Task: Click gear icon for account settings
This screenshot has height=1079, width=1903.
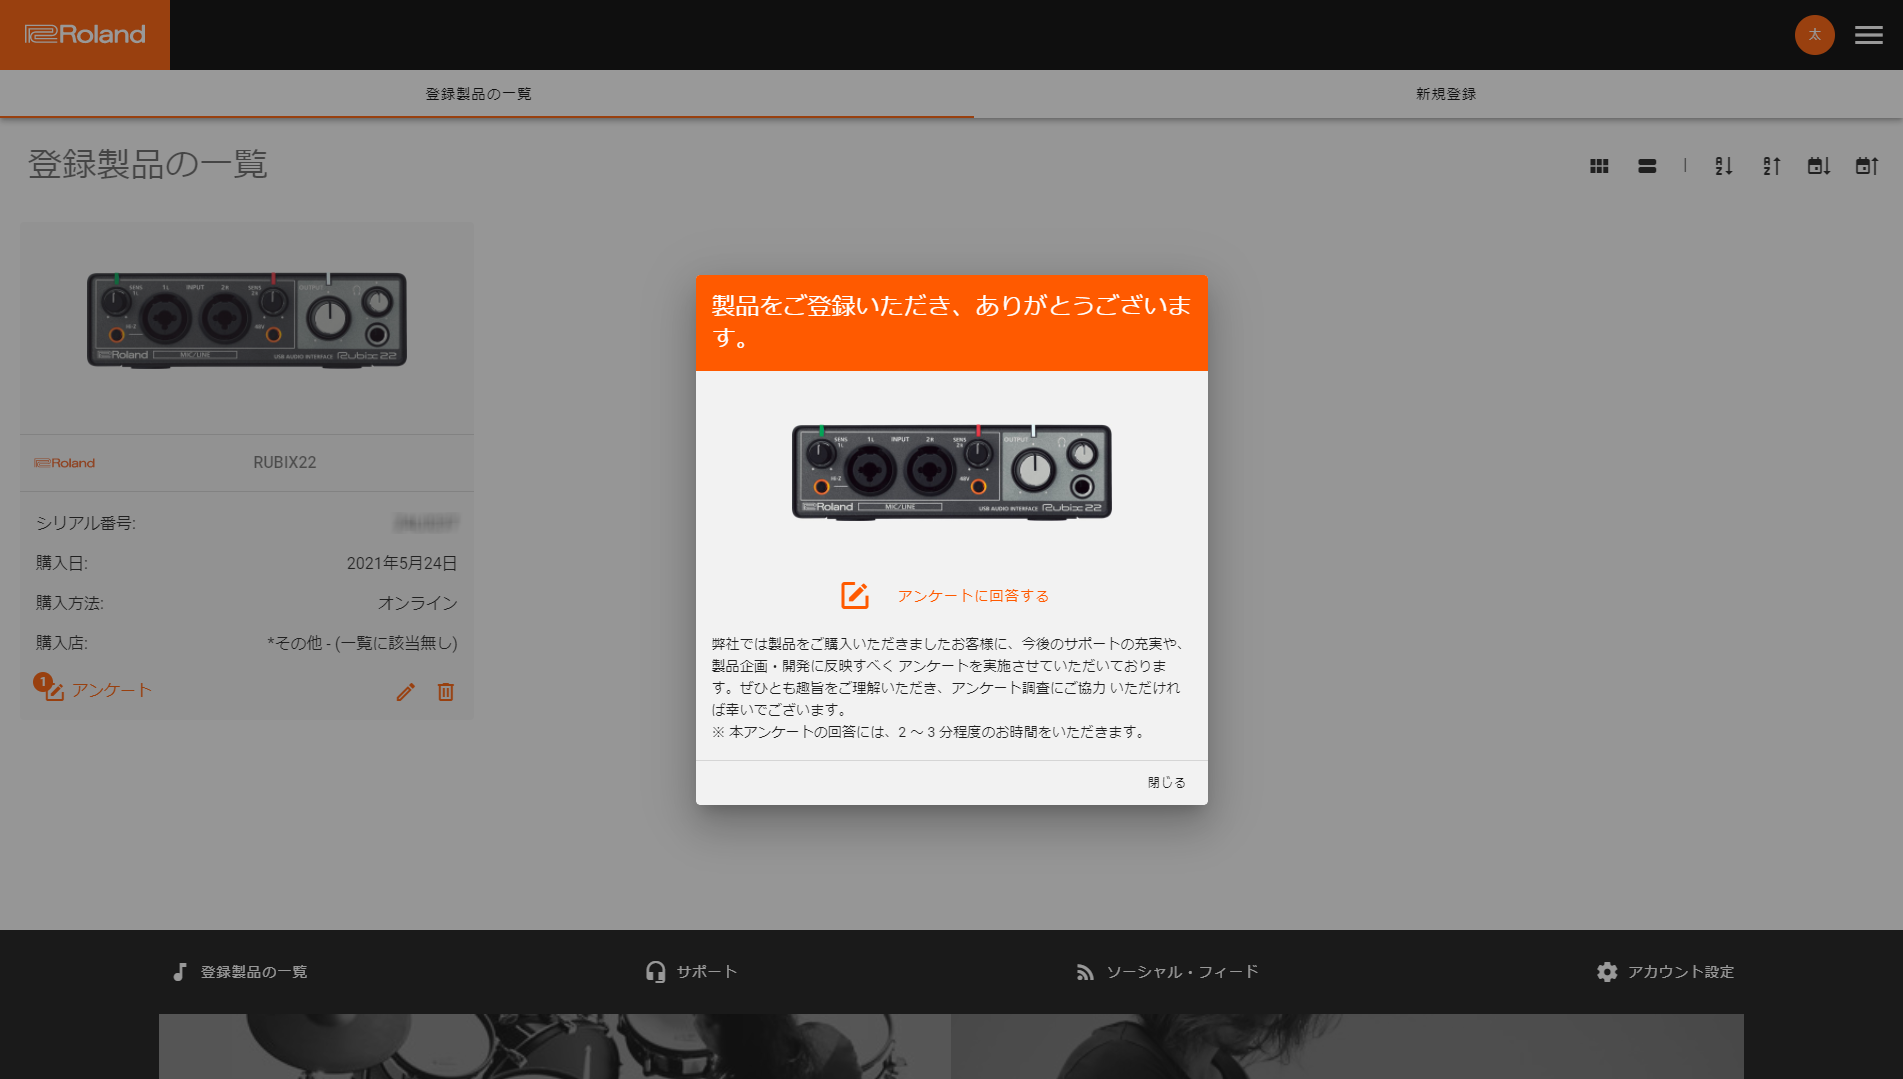Action: tap(1607, 972)
